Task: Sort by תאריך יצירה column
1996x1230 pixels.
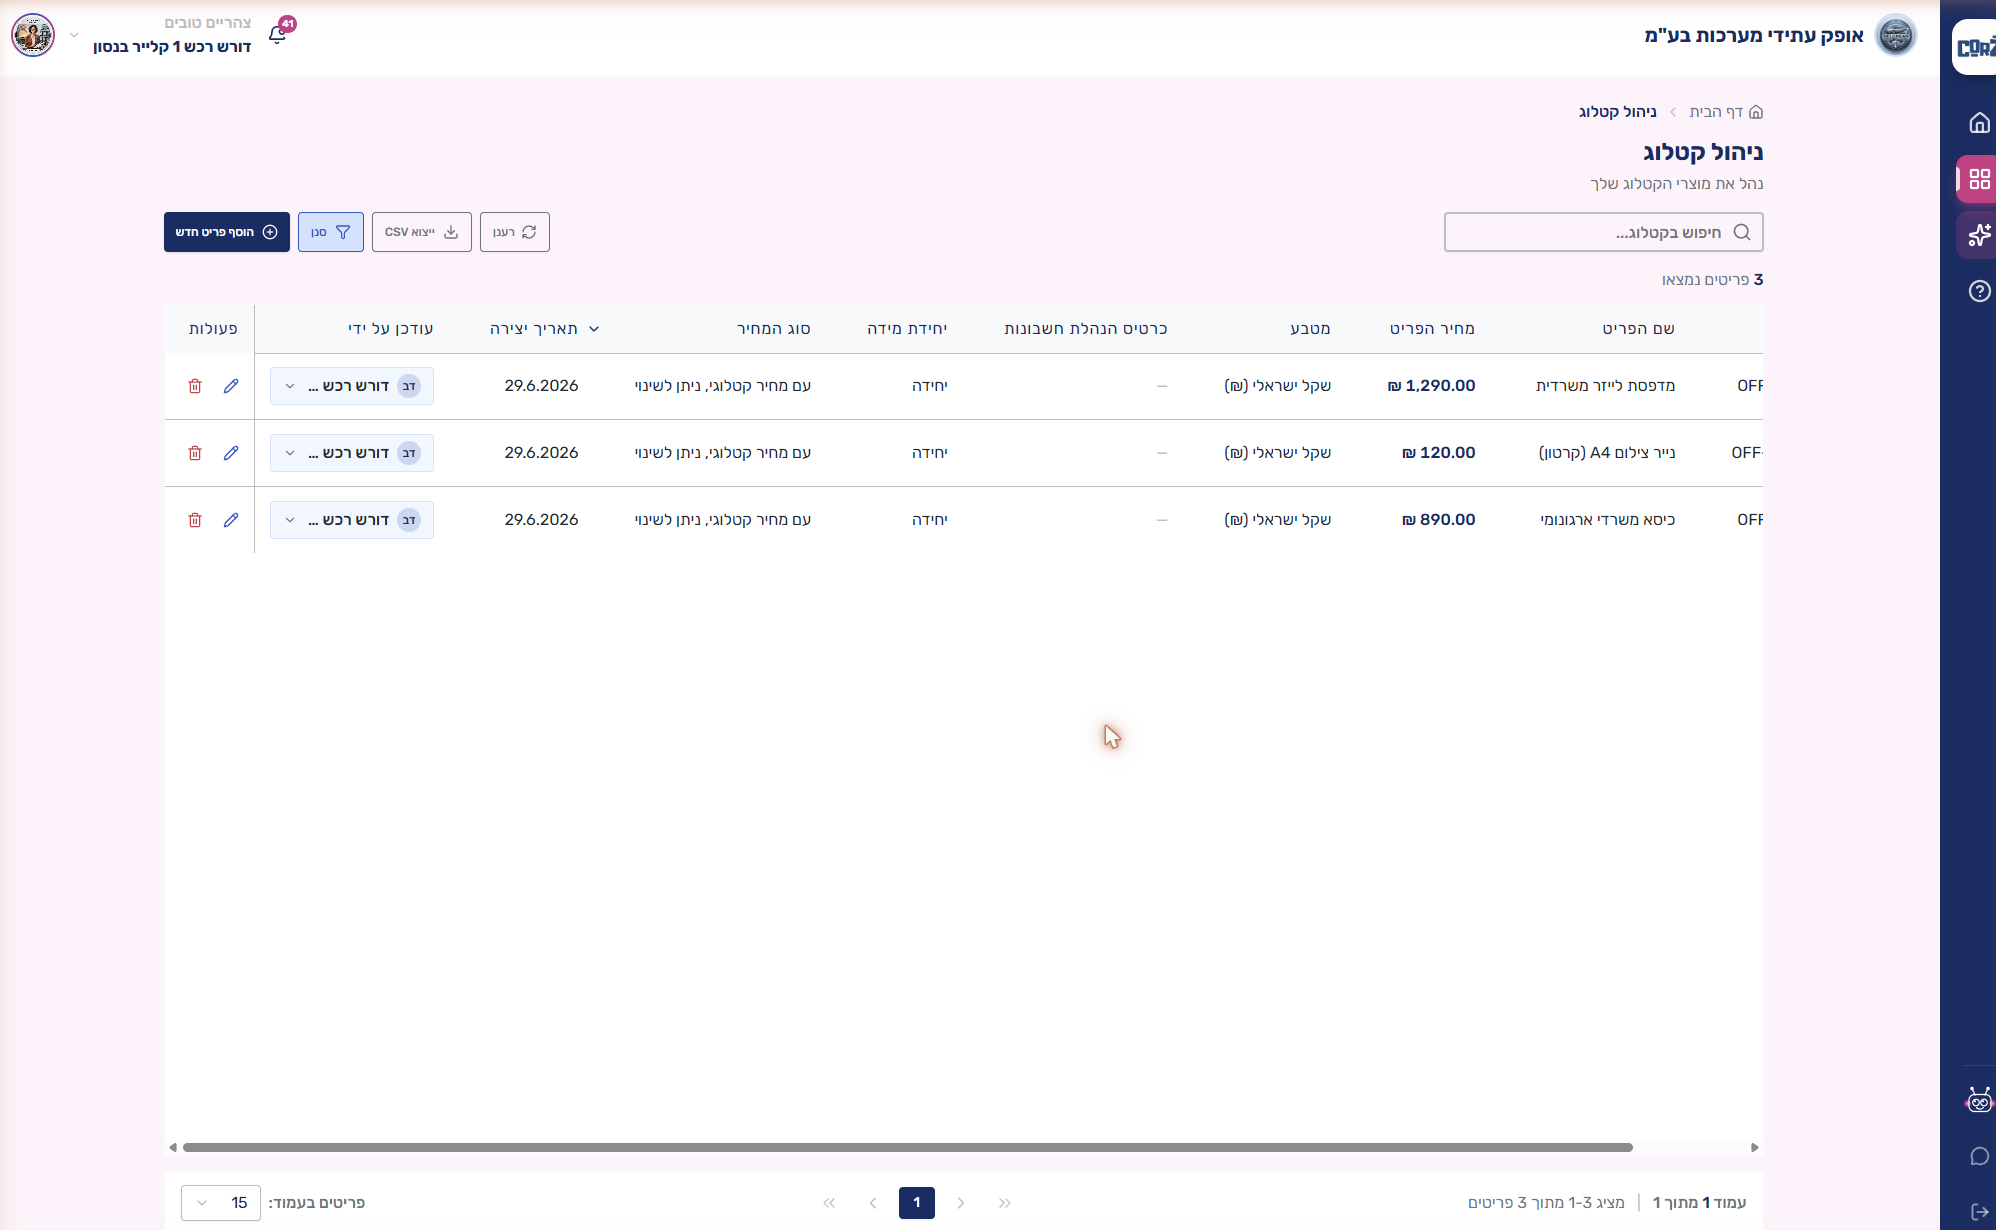Action: tap(544, 329)
